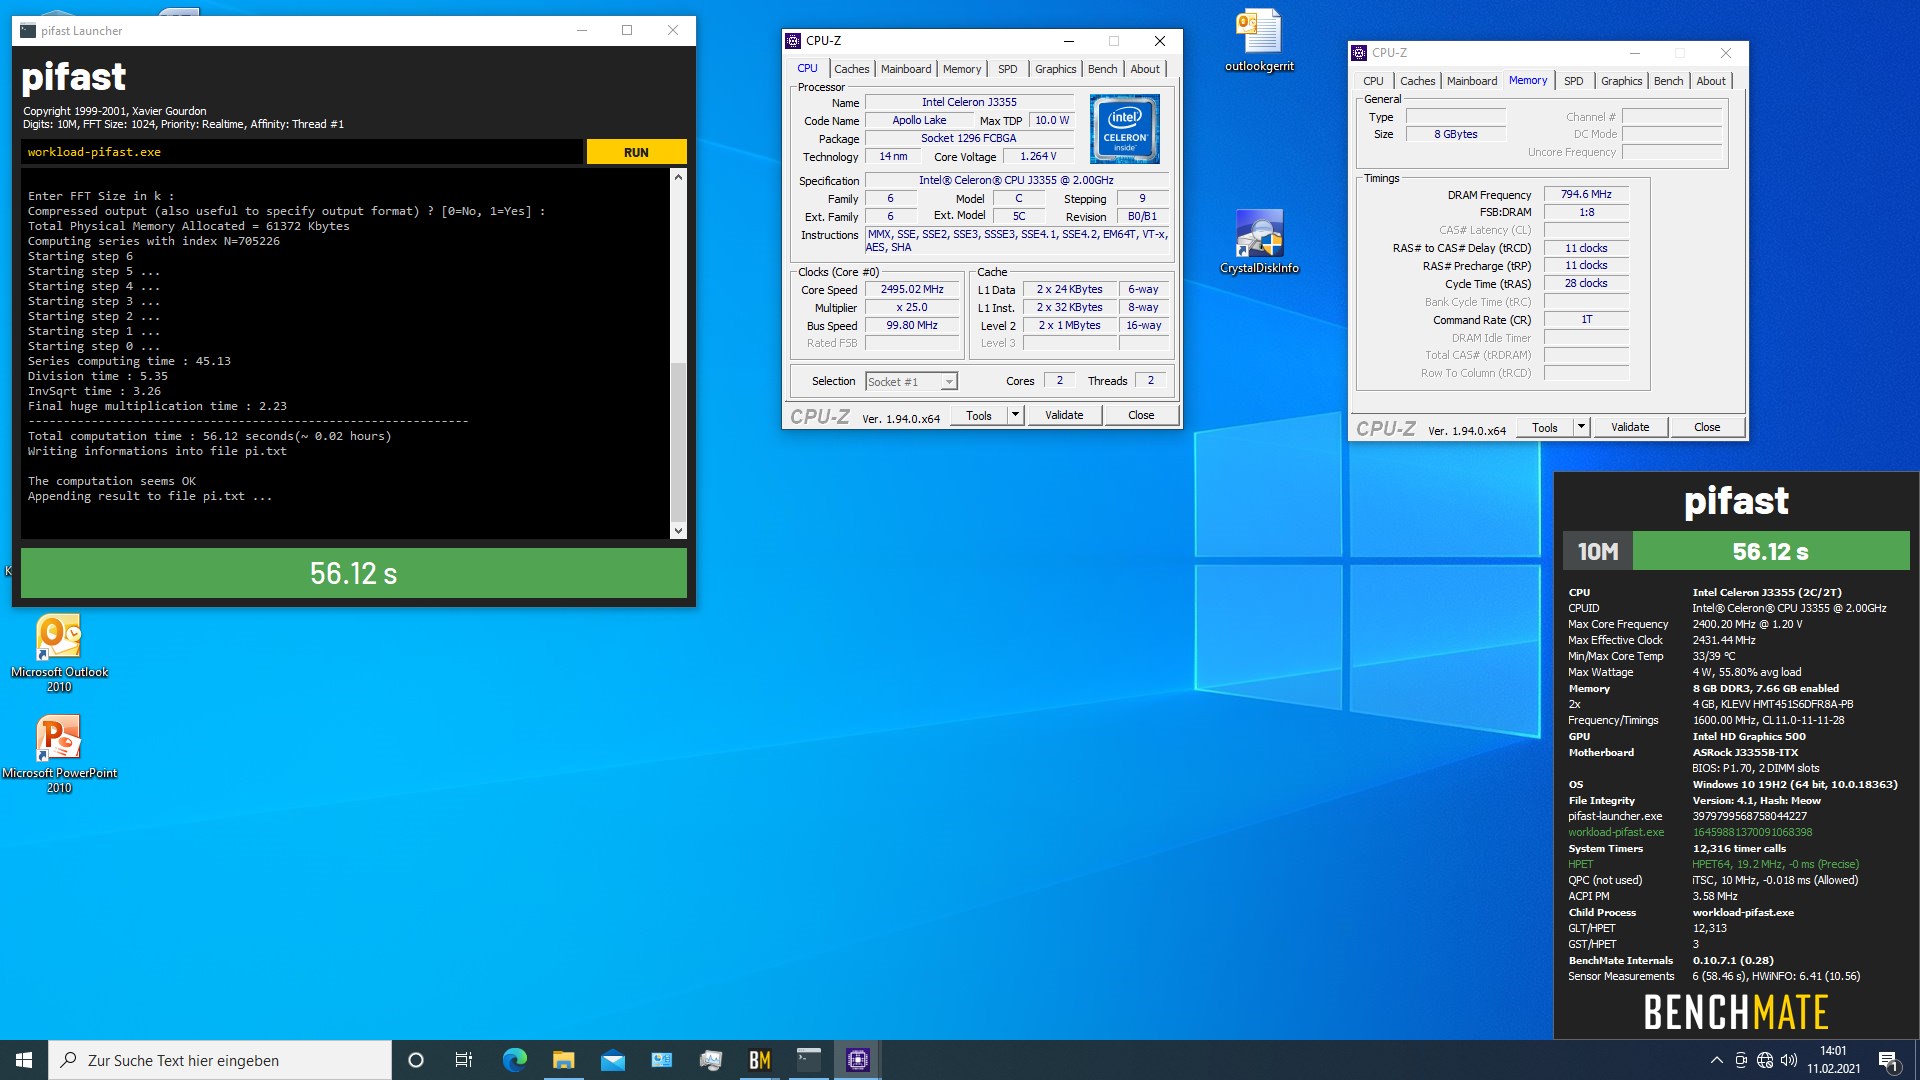
Task: Switch to About tab in right CPU-Z
Action: (1711, 81)
